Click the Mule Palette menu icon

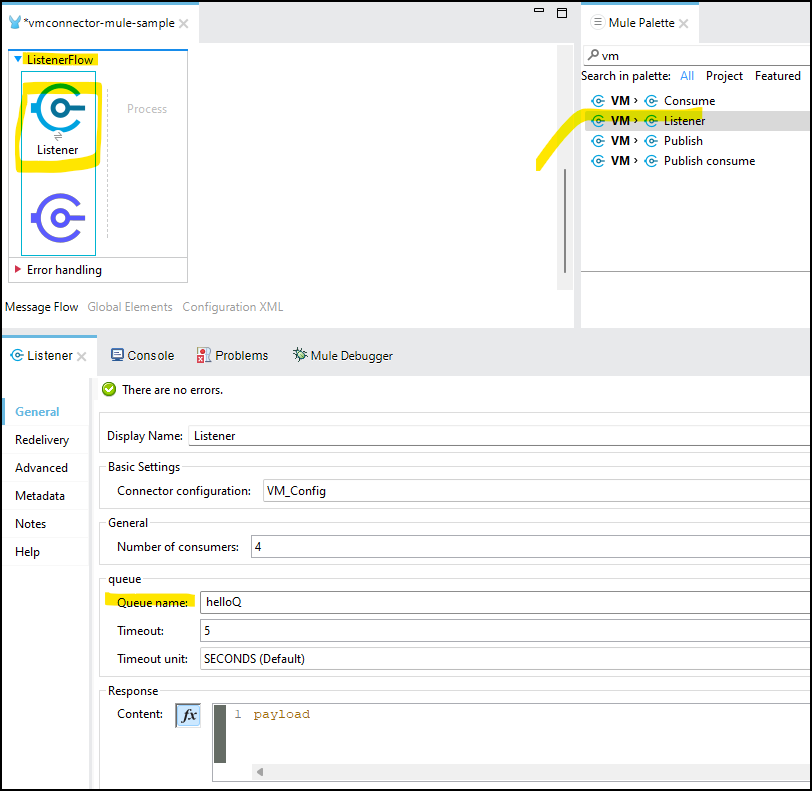[598, 22]
